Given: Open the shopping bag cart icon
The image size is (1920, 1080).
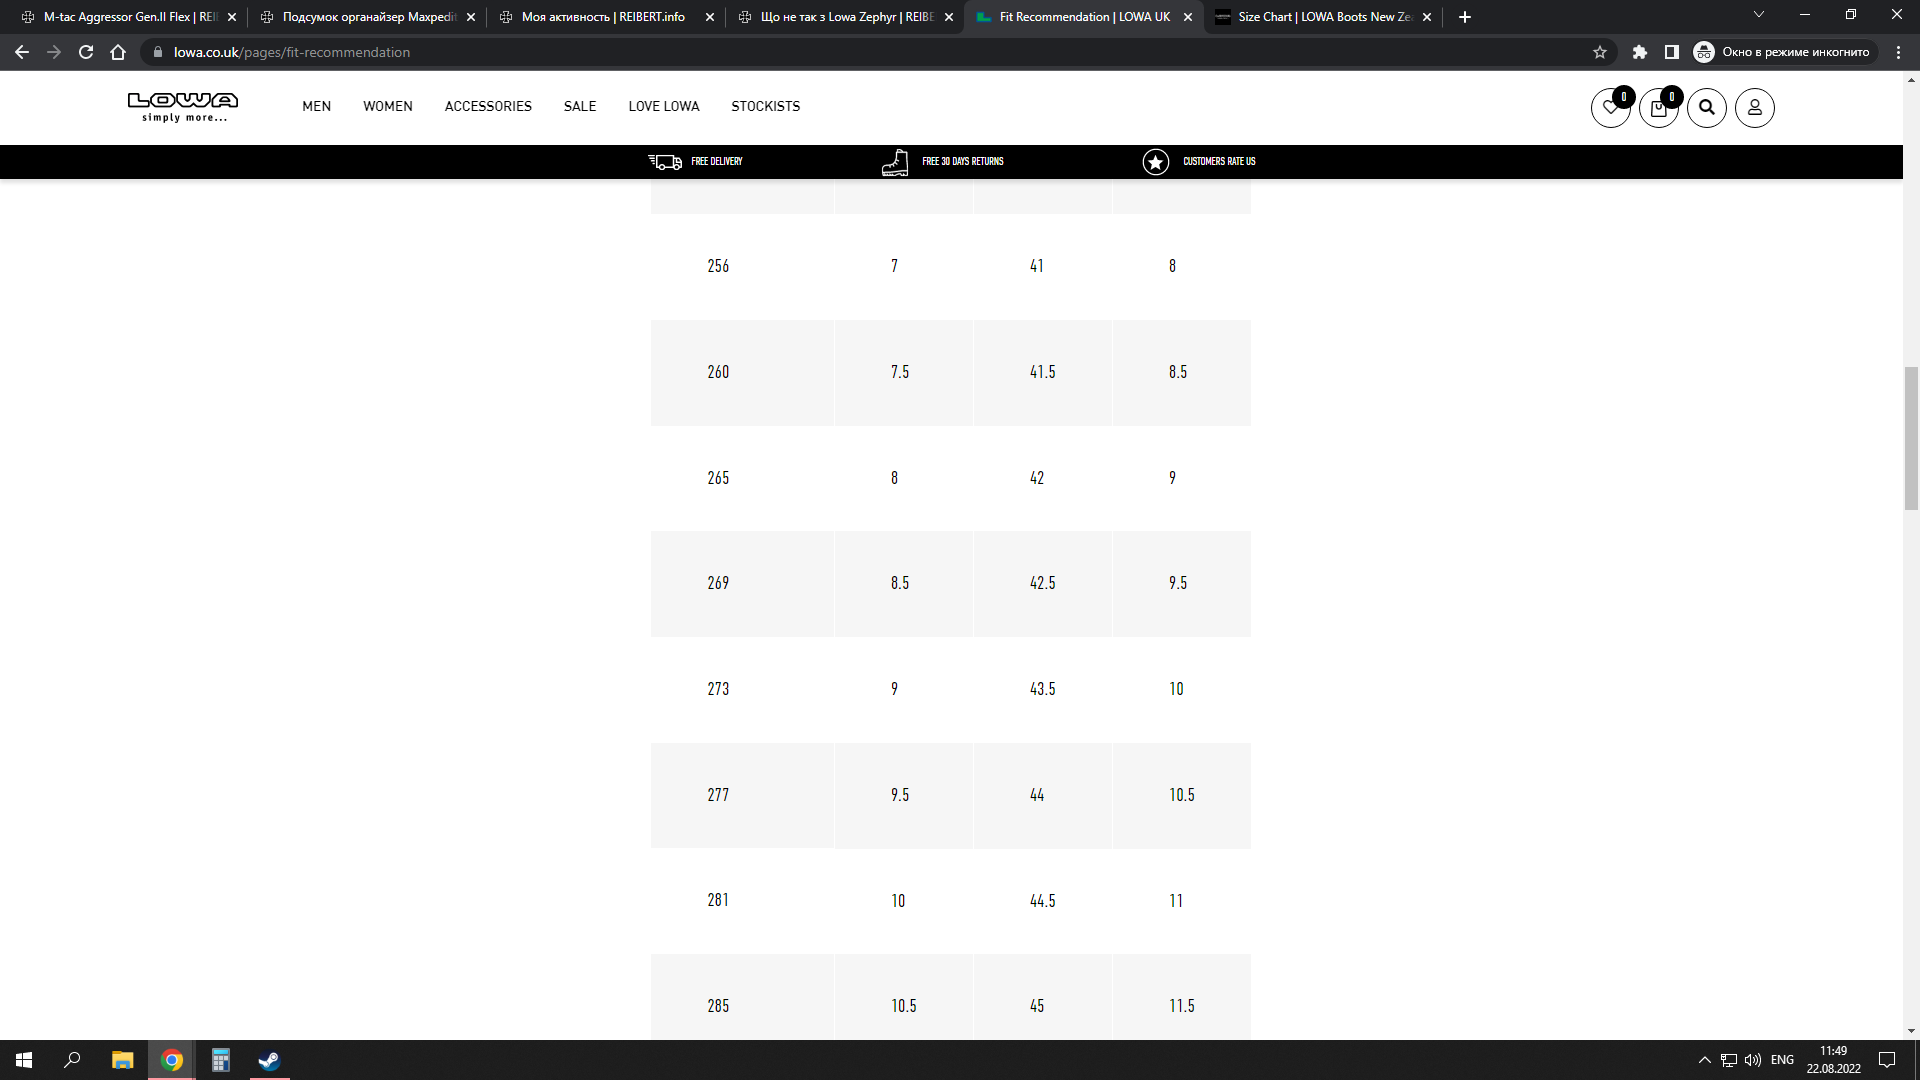Looking at the screenshot, I should pos(1658,108).
